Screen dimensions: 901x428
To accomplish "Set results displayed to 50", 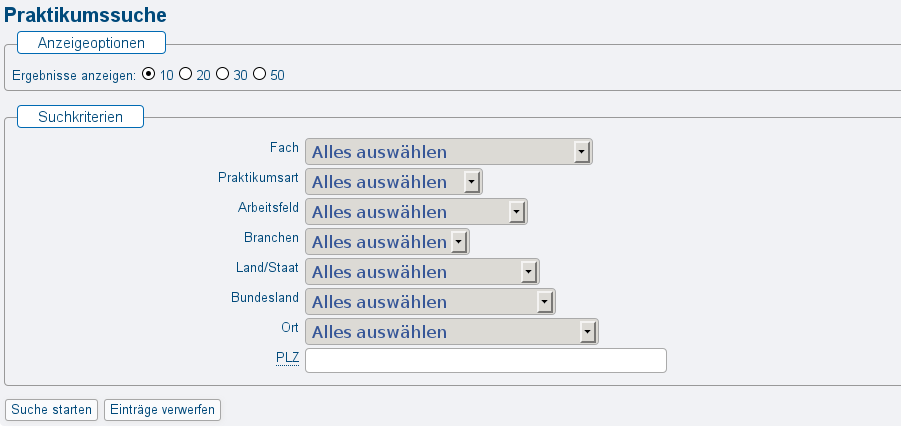I will tap(260, 74).
